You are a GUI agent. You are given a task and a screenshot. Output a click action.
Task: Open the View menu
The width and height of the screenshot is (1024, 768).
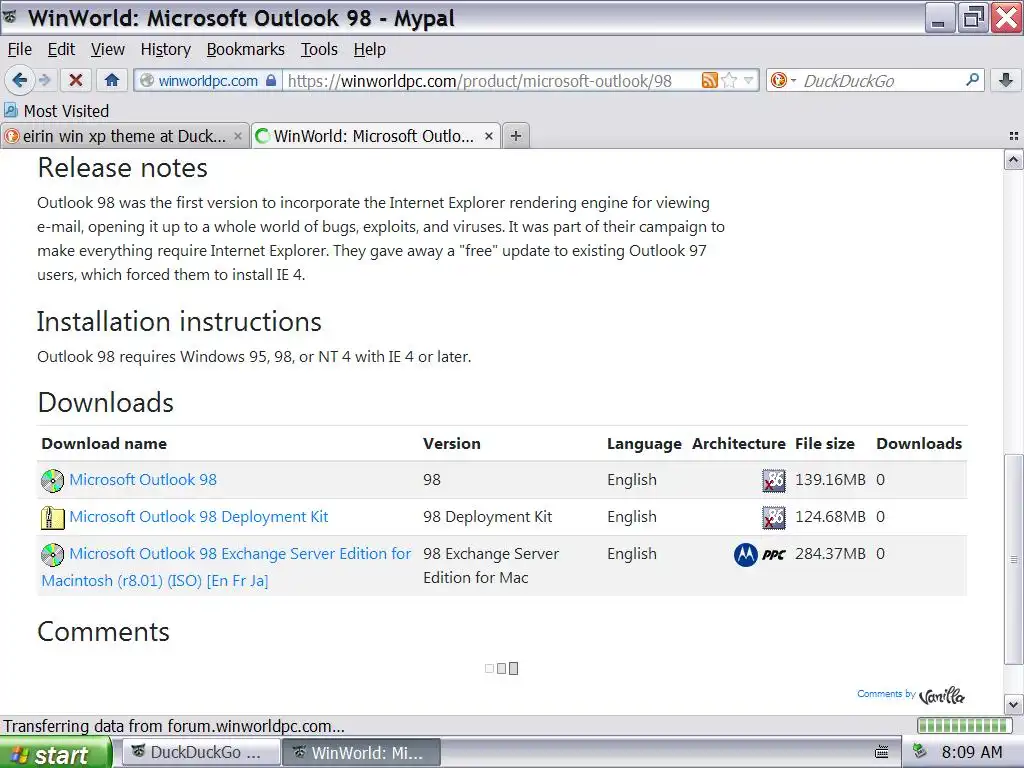(108, 50)
